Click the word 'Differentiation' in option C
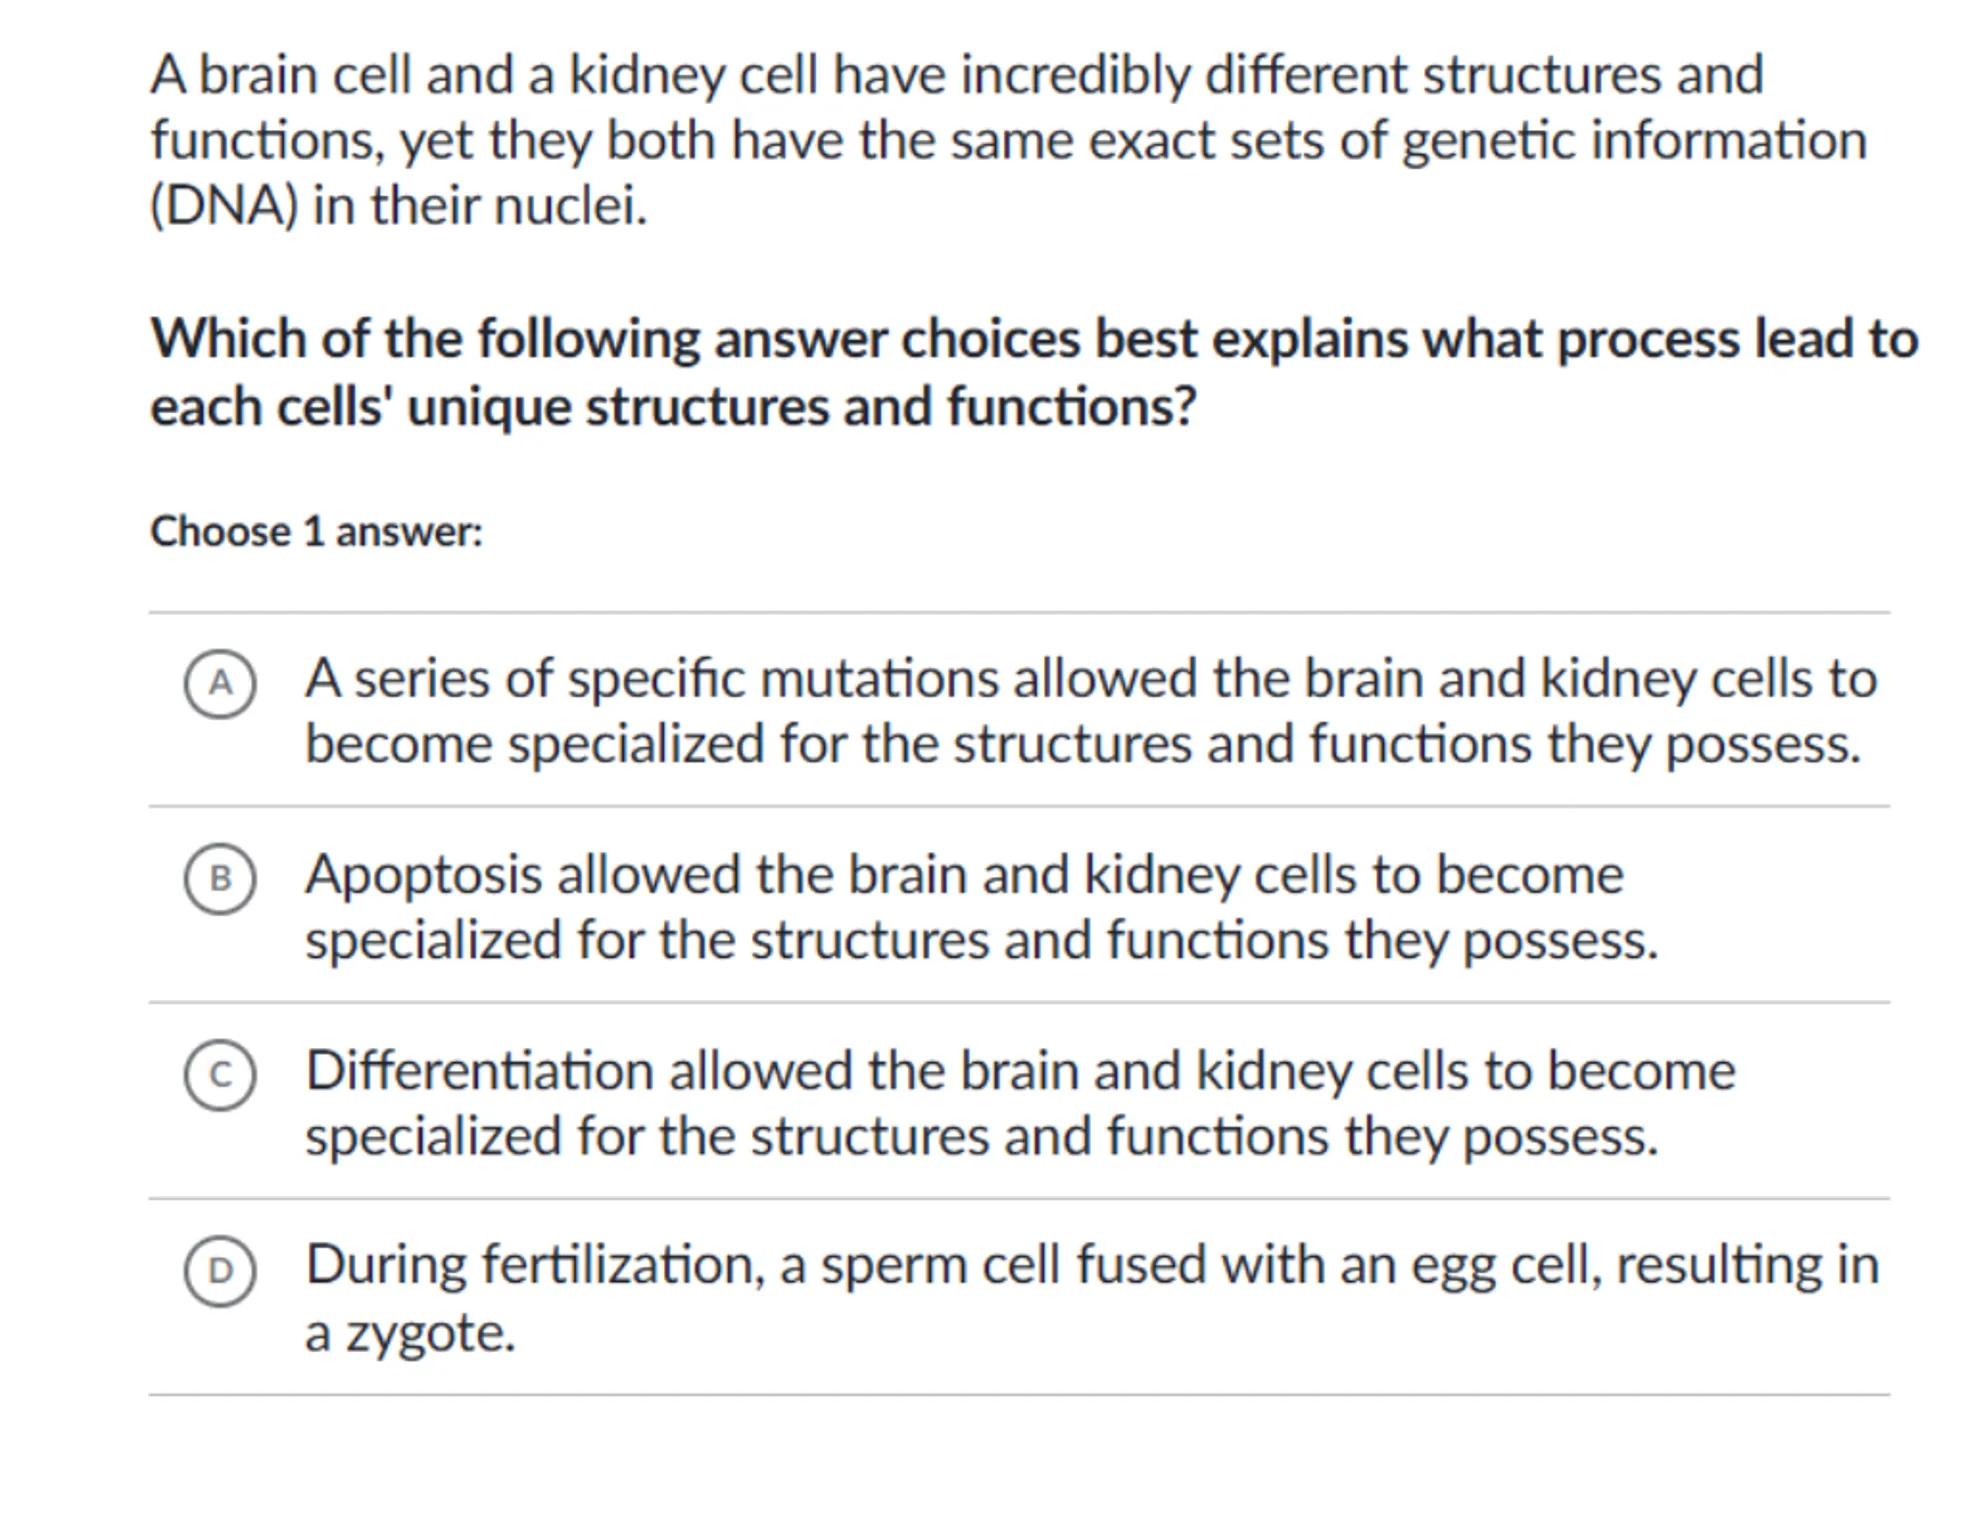 pyautogui.click(x=480, y=1071)
